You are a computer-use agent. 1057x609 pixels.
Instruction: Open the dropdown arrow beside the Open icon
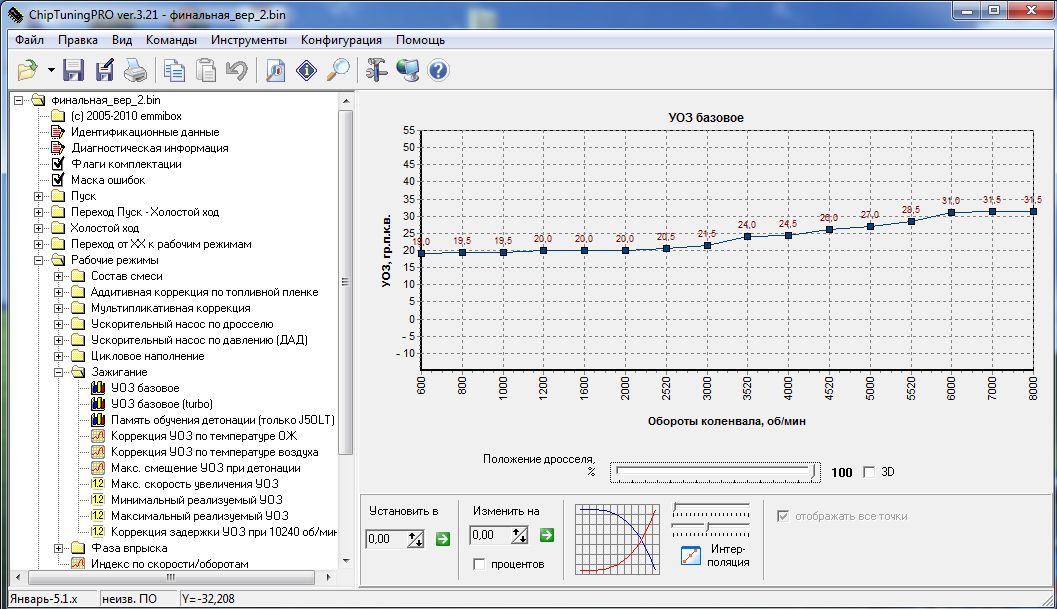click(50, 70)
